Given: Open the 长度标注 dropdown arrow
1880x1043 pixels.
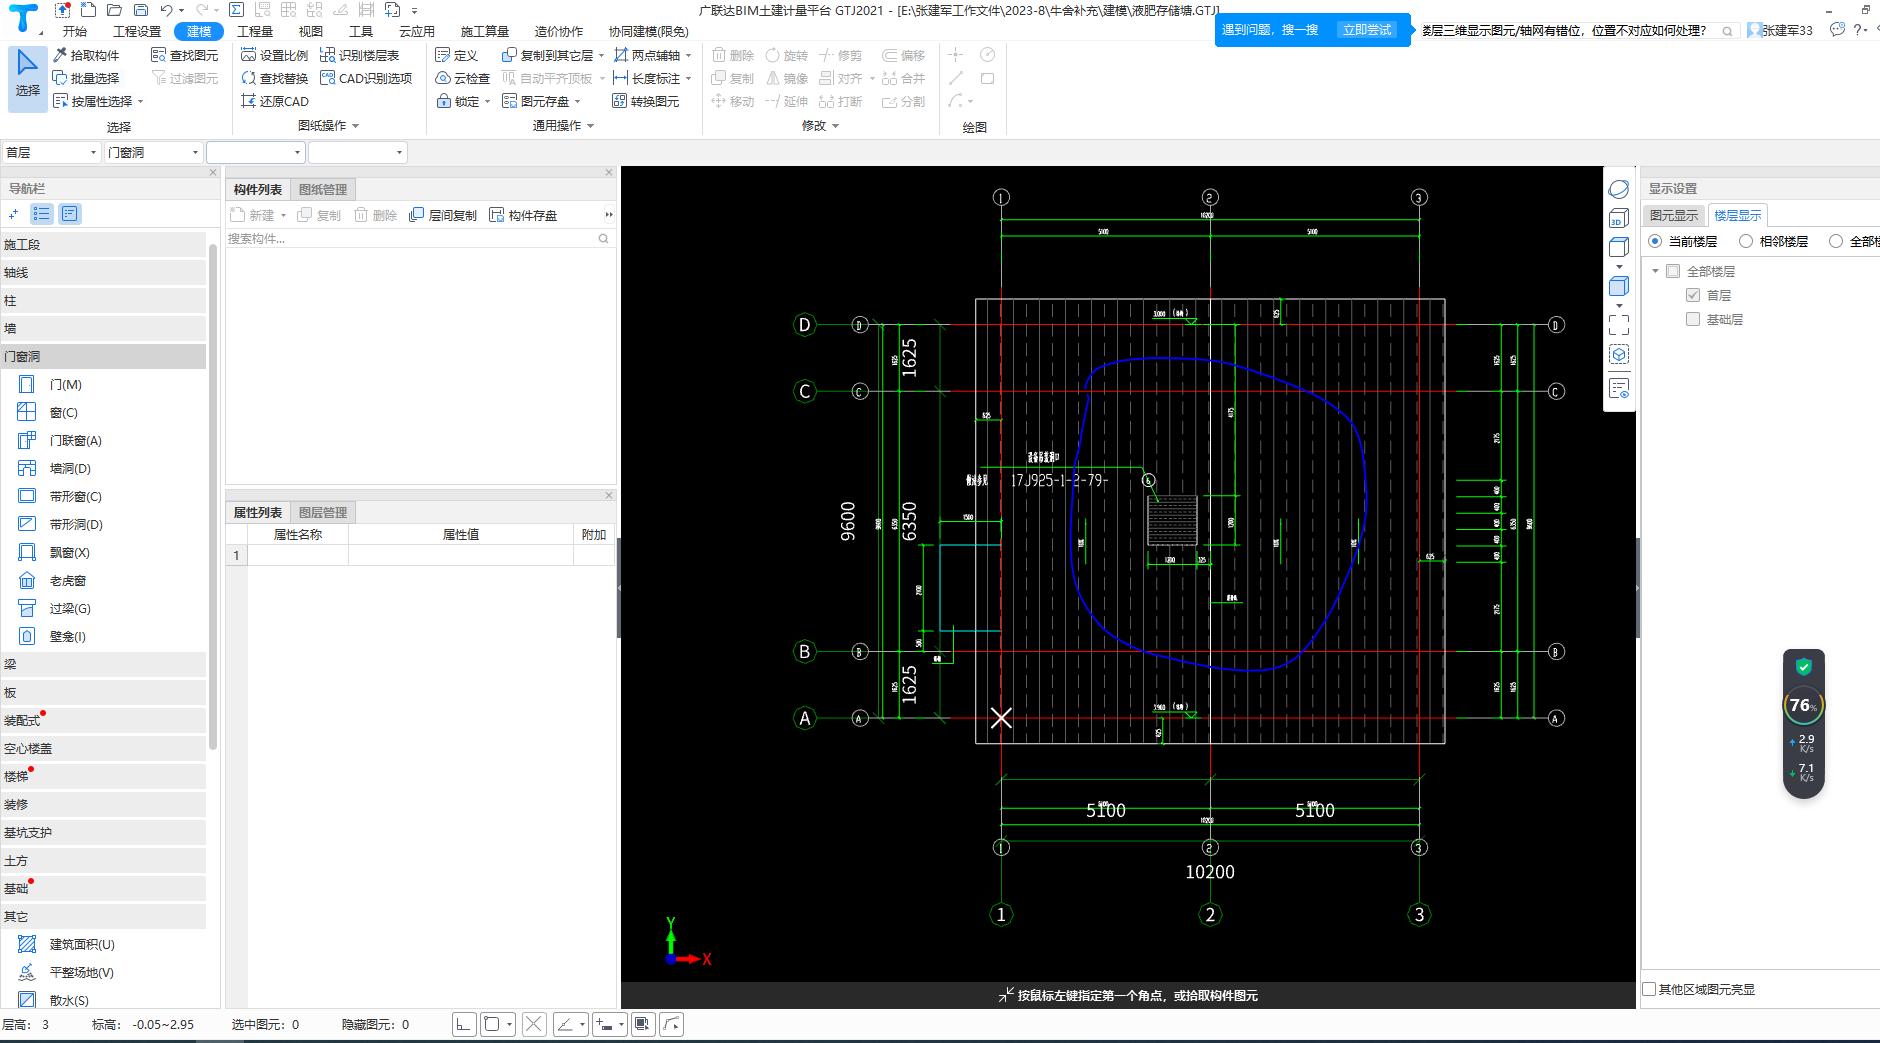Looking at the screenshot, I should point(688,78).
